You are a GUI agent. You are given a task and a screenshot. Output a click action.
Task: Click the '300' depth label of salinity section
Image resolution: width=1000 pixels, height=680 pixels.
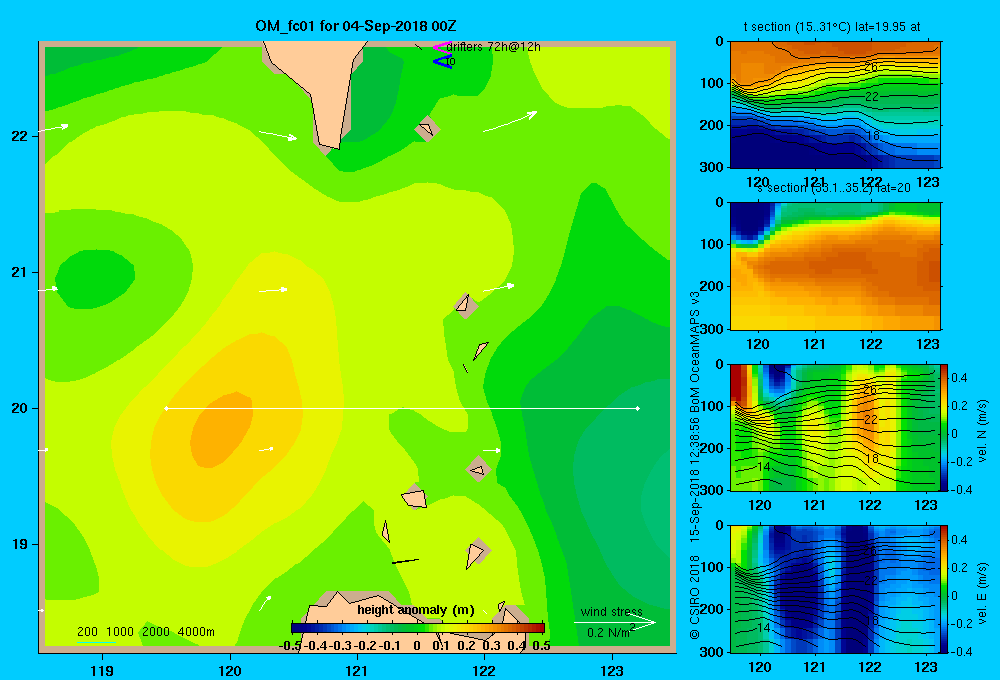712,329
